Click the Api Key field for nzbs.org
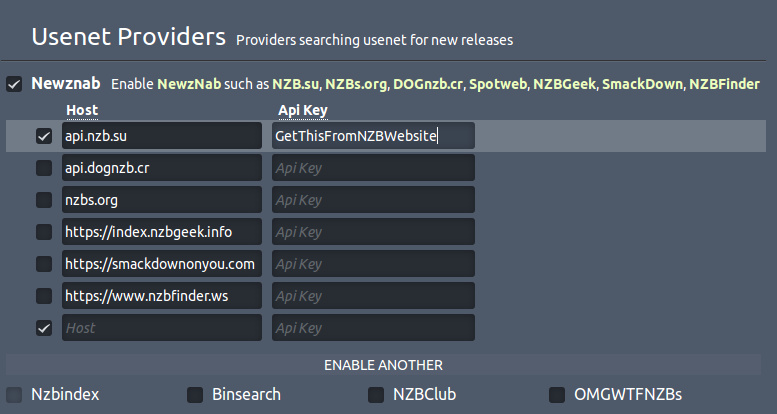777x414 pixels. point(373,200)
